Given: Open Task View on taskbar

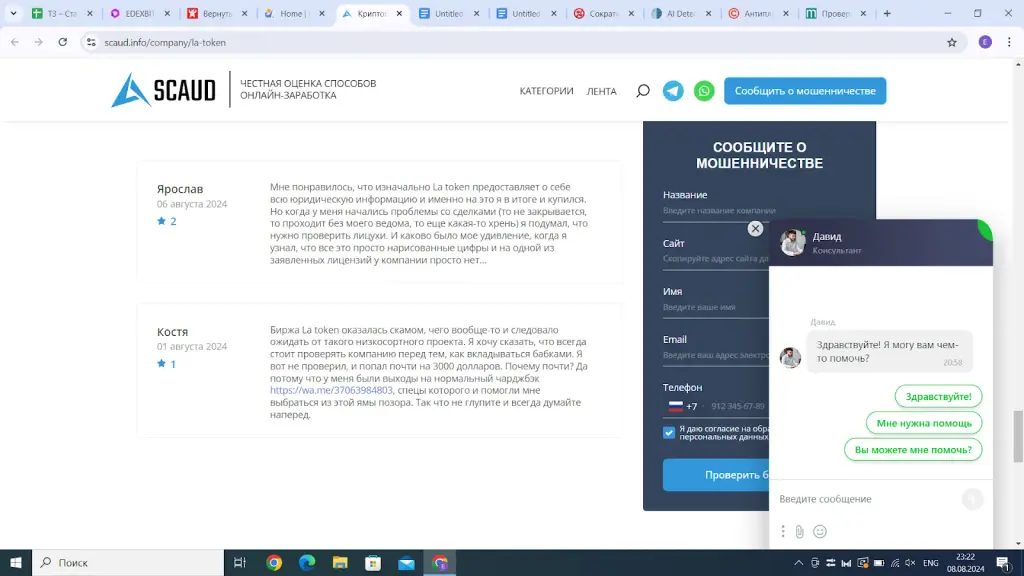Looking at the screenshot, I should 240,562.
